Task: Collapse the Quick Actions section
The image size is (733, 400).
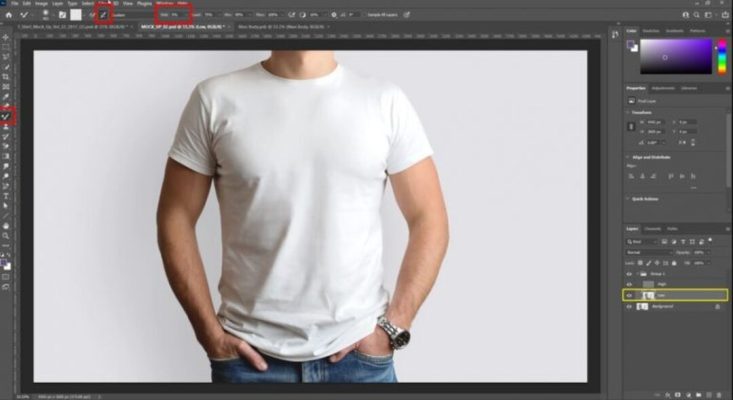Action: tap(628, 199)
